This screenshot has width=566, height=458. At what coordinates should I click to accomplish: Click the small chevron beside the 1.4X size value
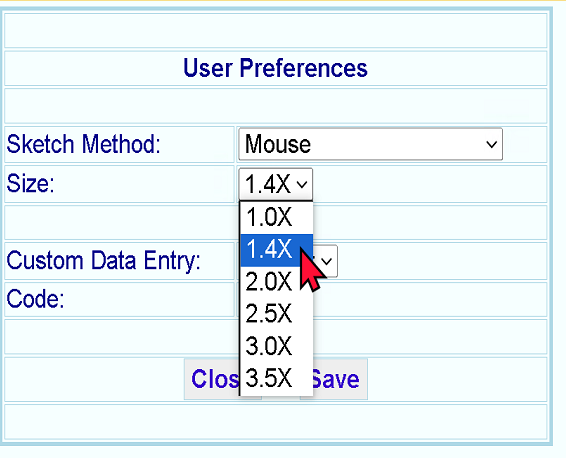(302, 184)
